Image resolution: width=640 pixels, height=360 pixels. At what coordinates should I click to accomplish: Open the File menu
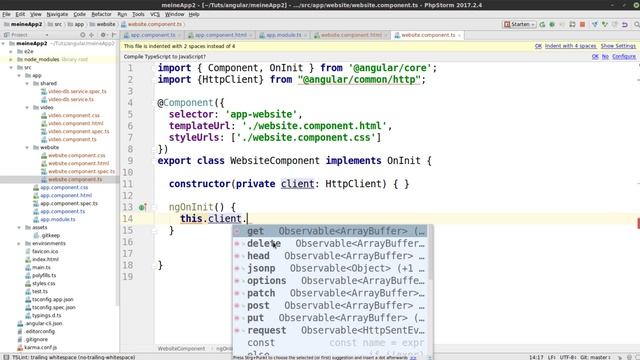pyautogui.click(x=6, y=14)
